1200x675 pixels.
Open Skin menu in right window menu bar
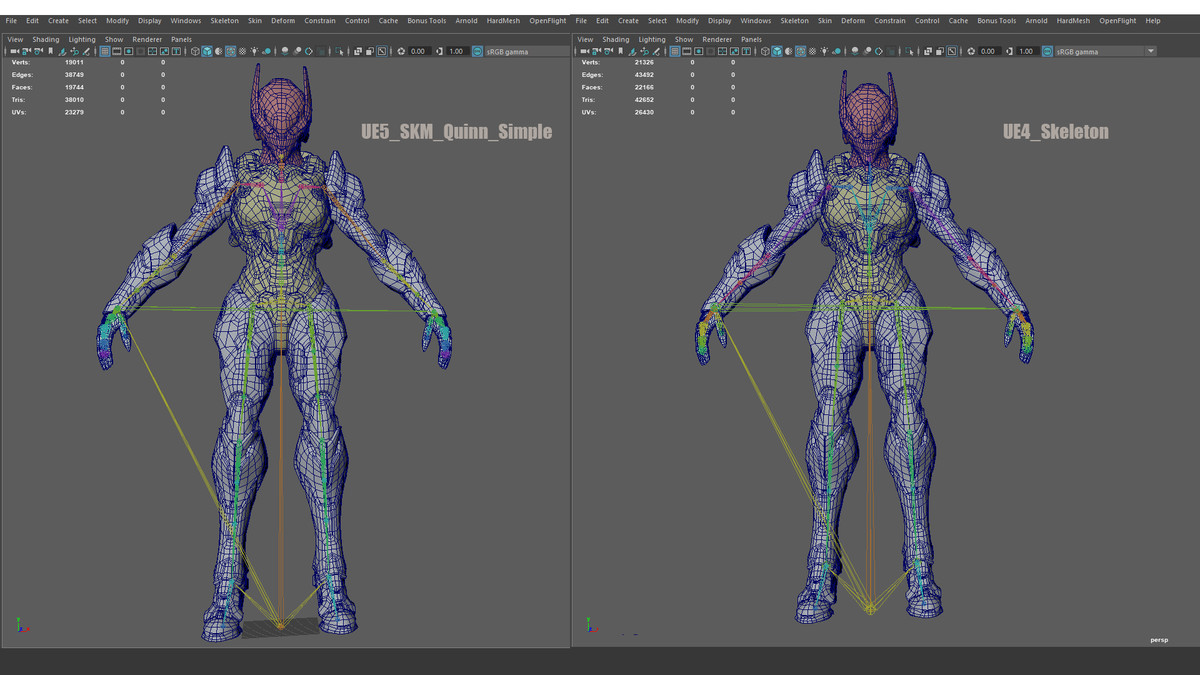pos(824,20)
